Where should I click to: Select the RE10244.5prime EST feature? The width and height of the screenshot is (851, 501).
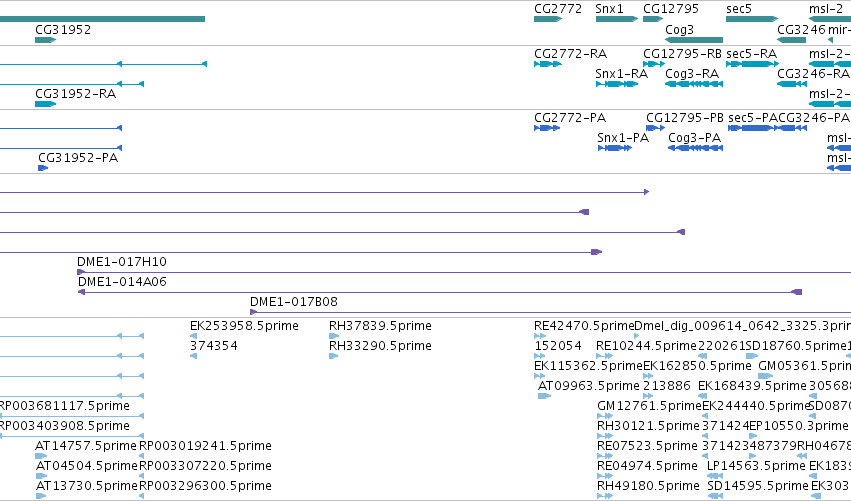[604, 356]
